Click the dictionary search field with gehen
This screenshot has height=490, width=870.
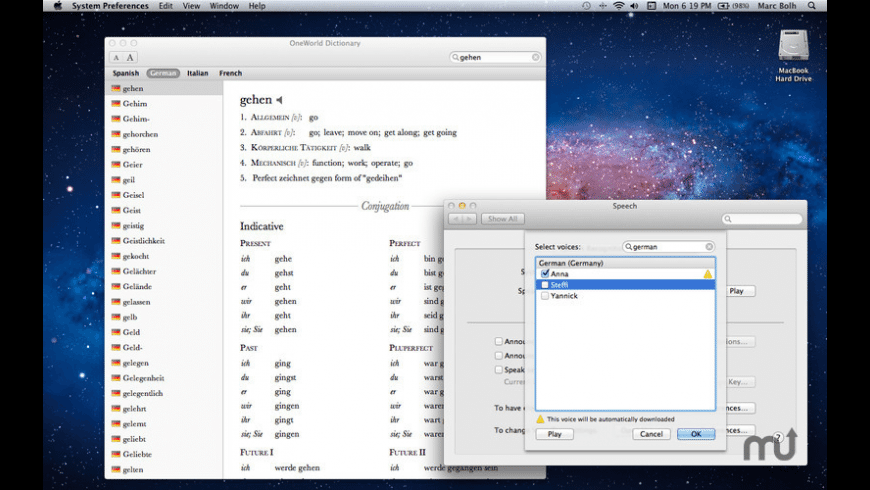click(495, 57)
